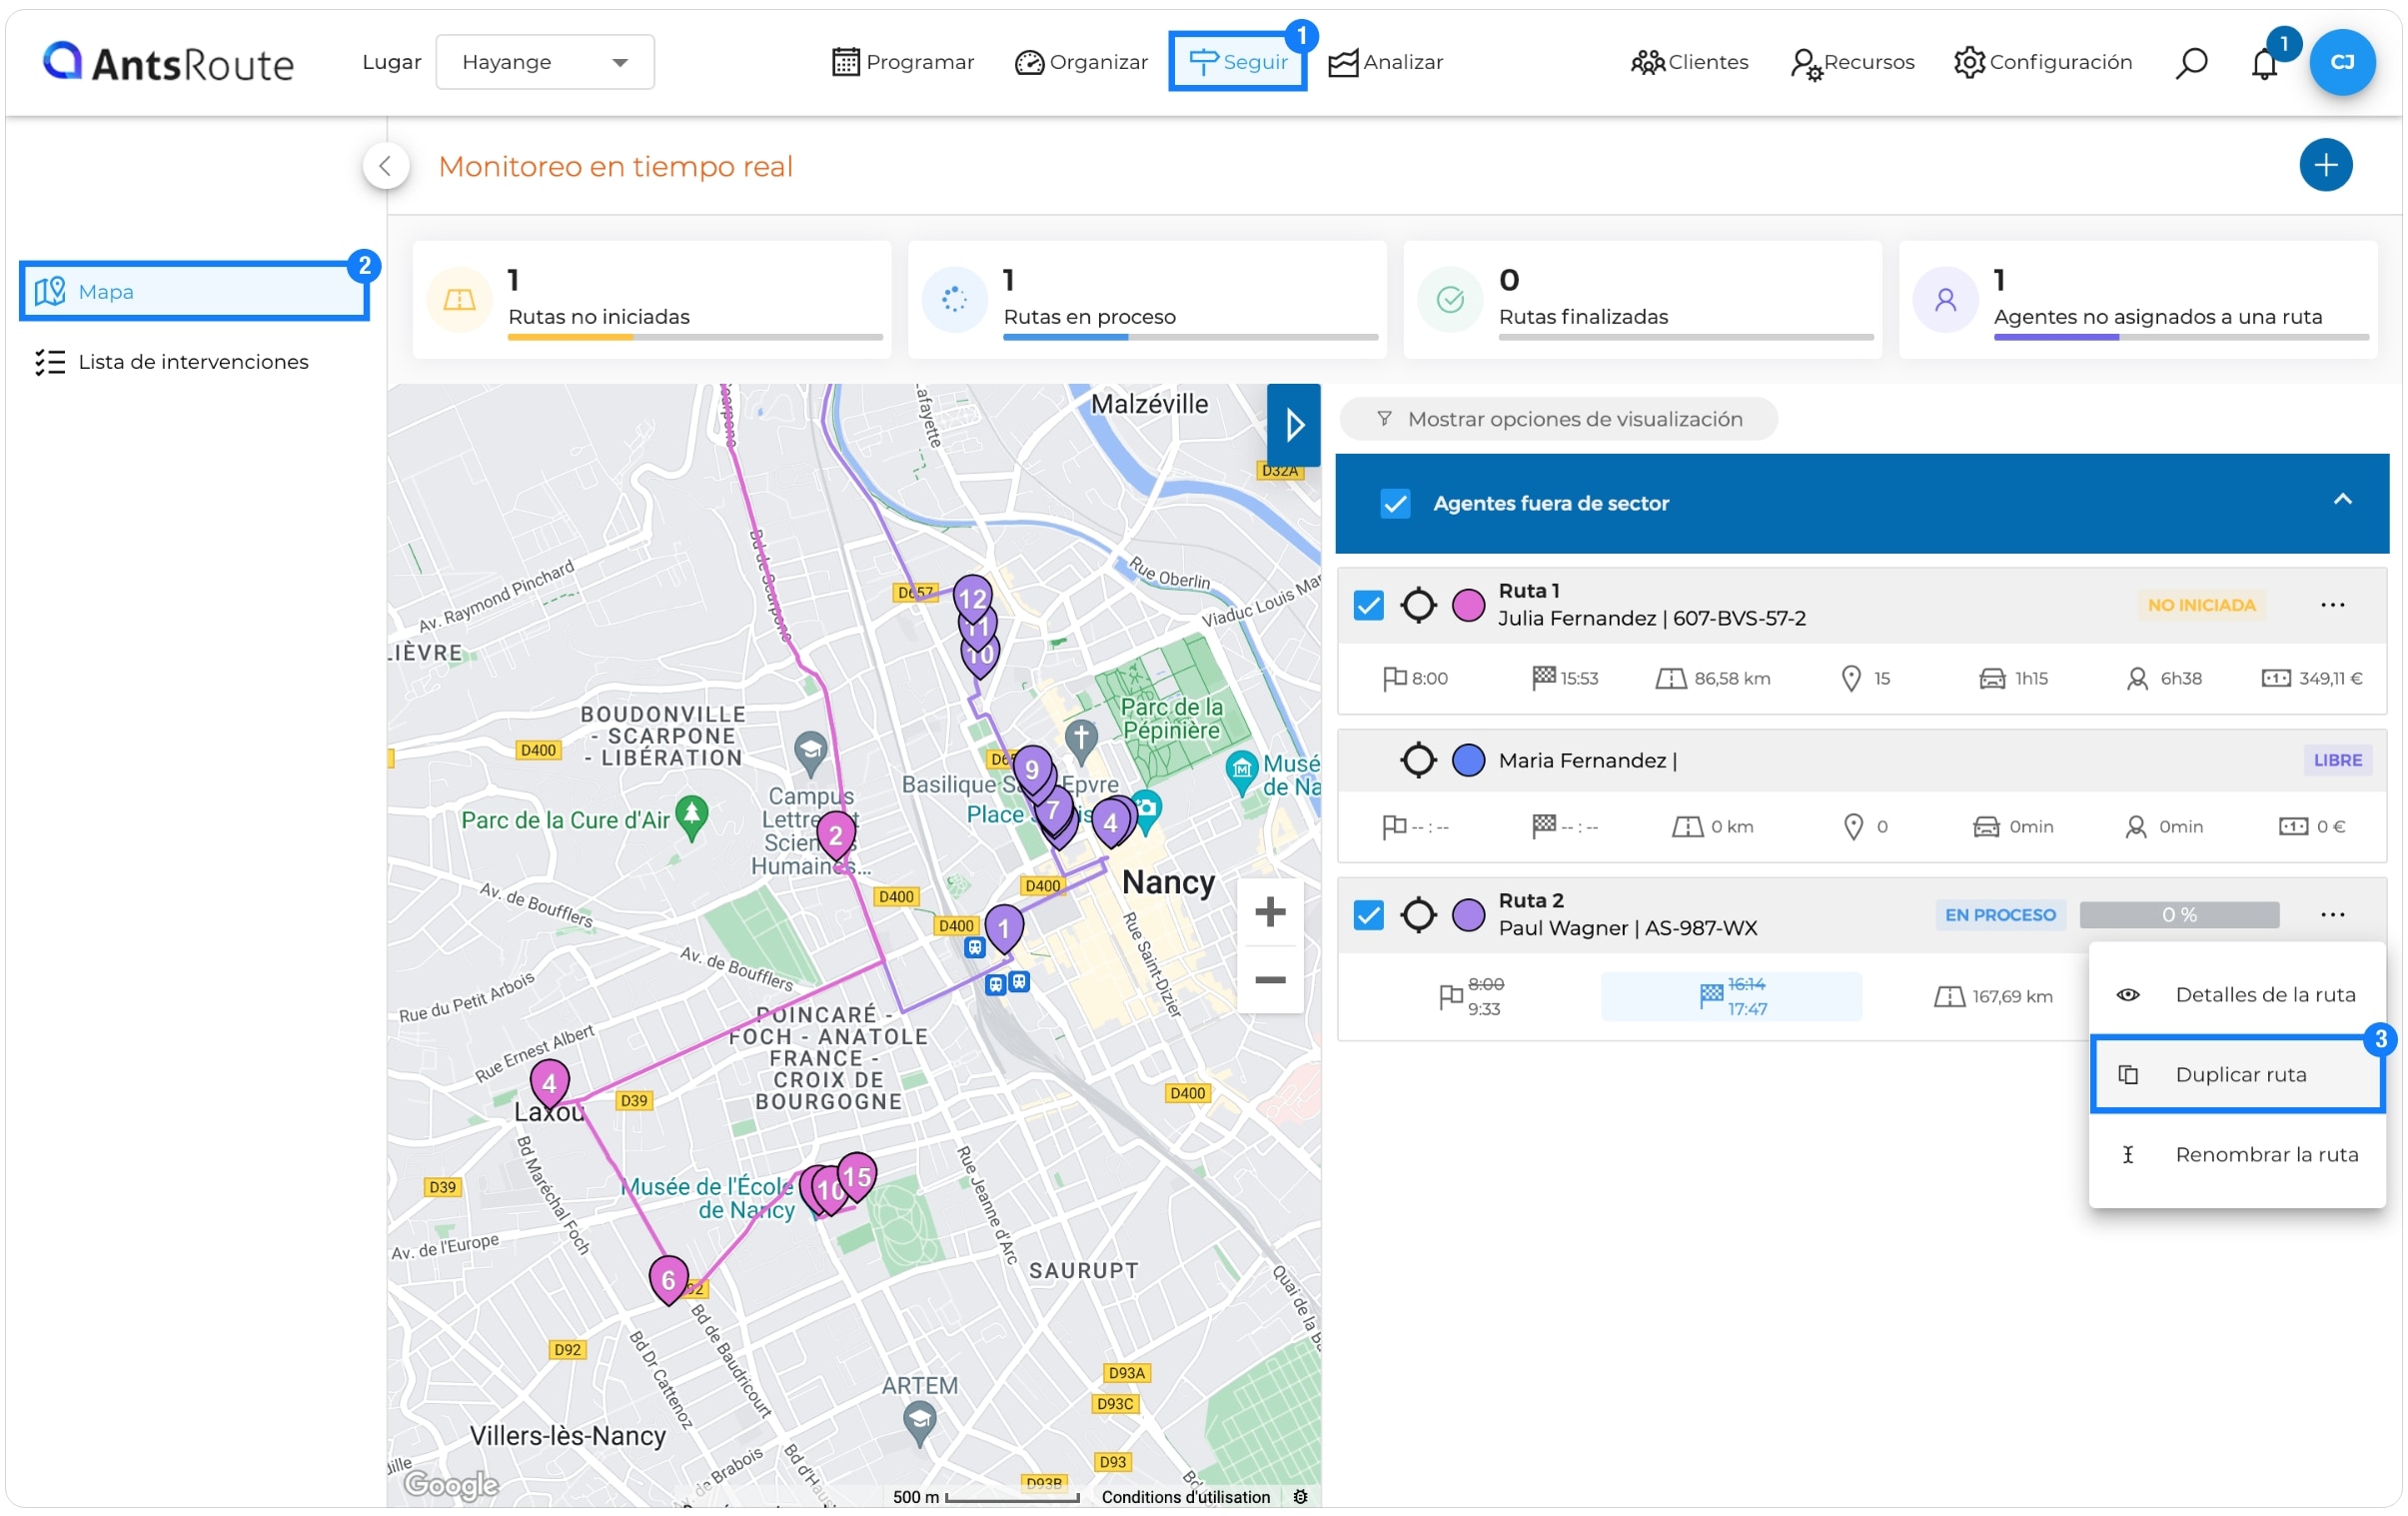
Task: Choose Duplicar ruta from the menu
Action: pos(2237,1075)
